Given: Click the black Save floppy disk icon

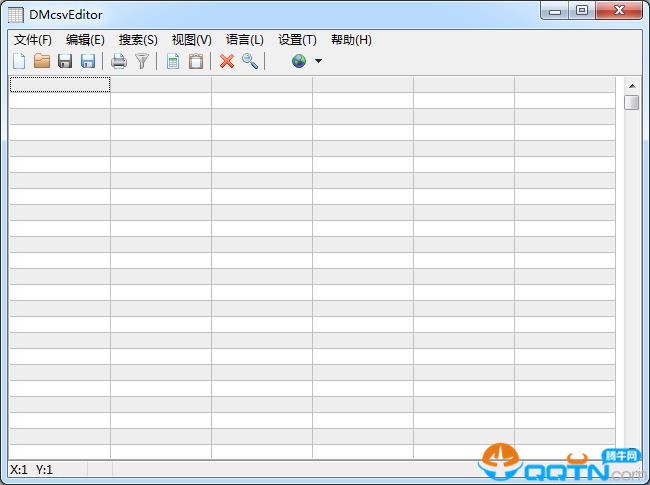Looking at the screenshot, I should (65, 61).
